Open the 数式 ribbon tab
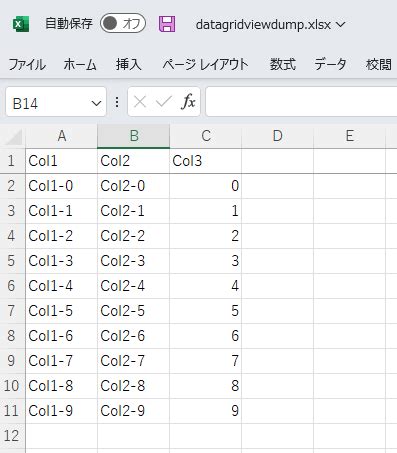Viewport: 397px width, 453px height. click(x=283, y=64)
